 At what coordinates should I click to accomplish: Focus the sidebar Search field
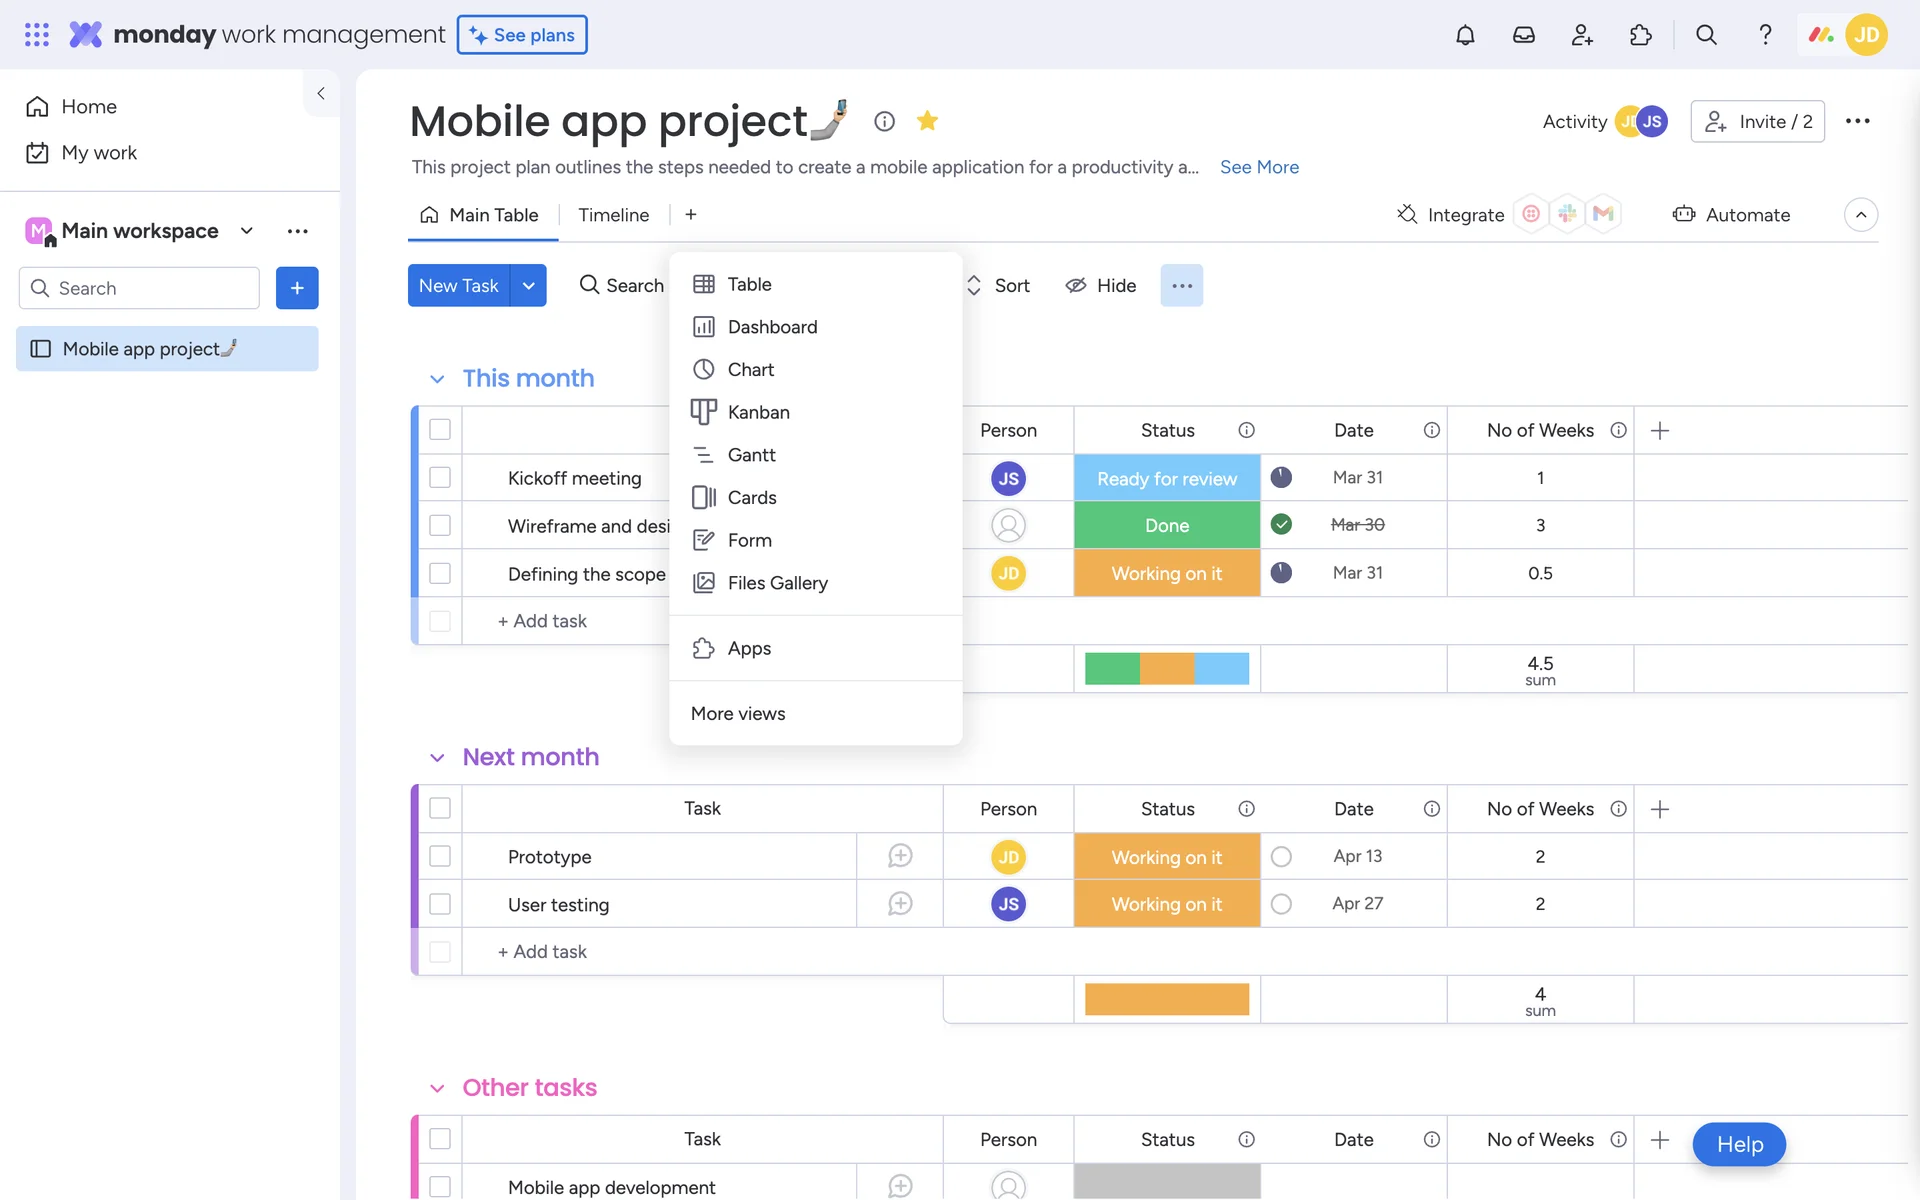140,288
